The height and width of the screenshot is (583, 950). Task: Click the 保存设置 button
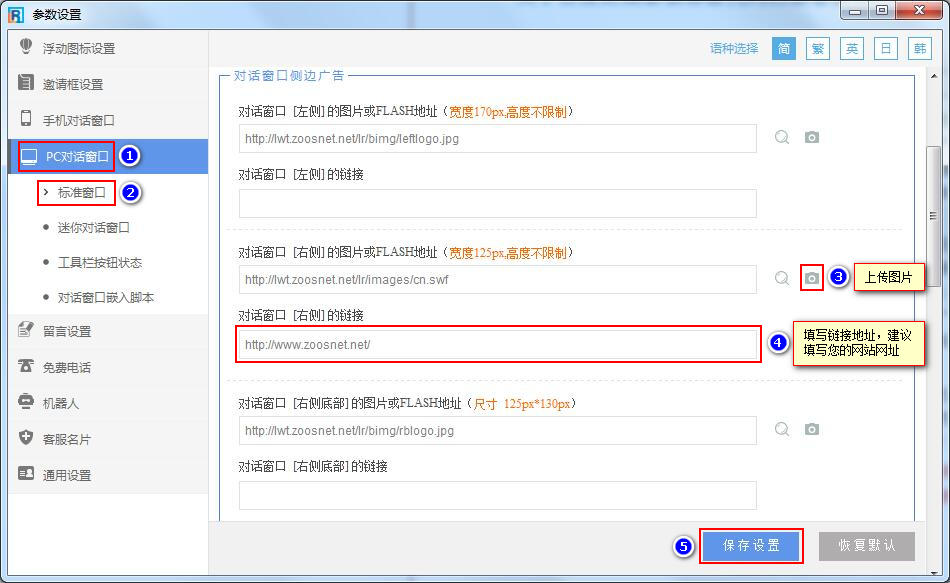coord(751,546)
